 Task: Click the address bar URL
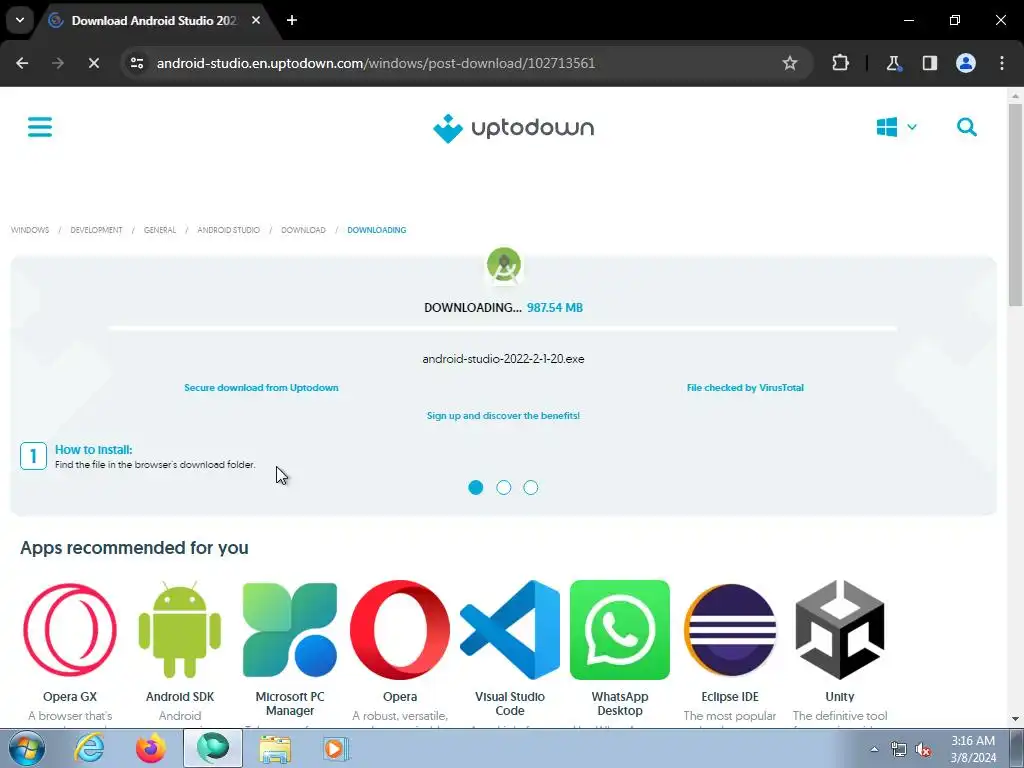point(376,63)
